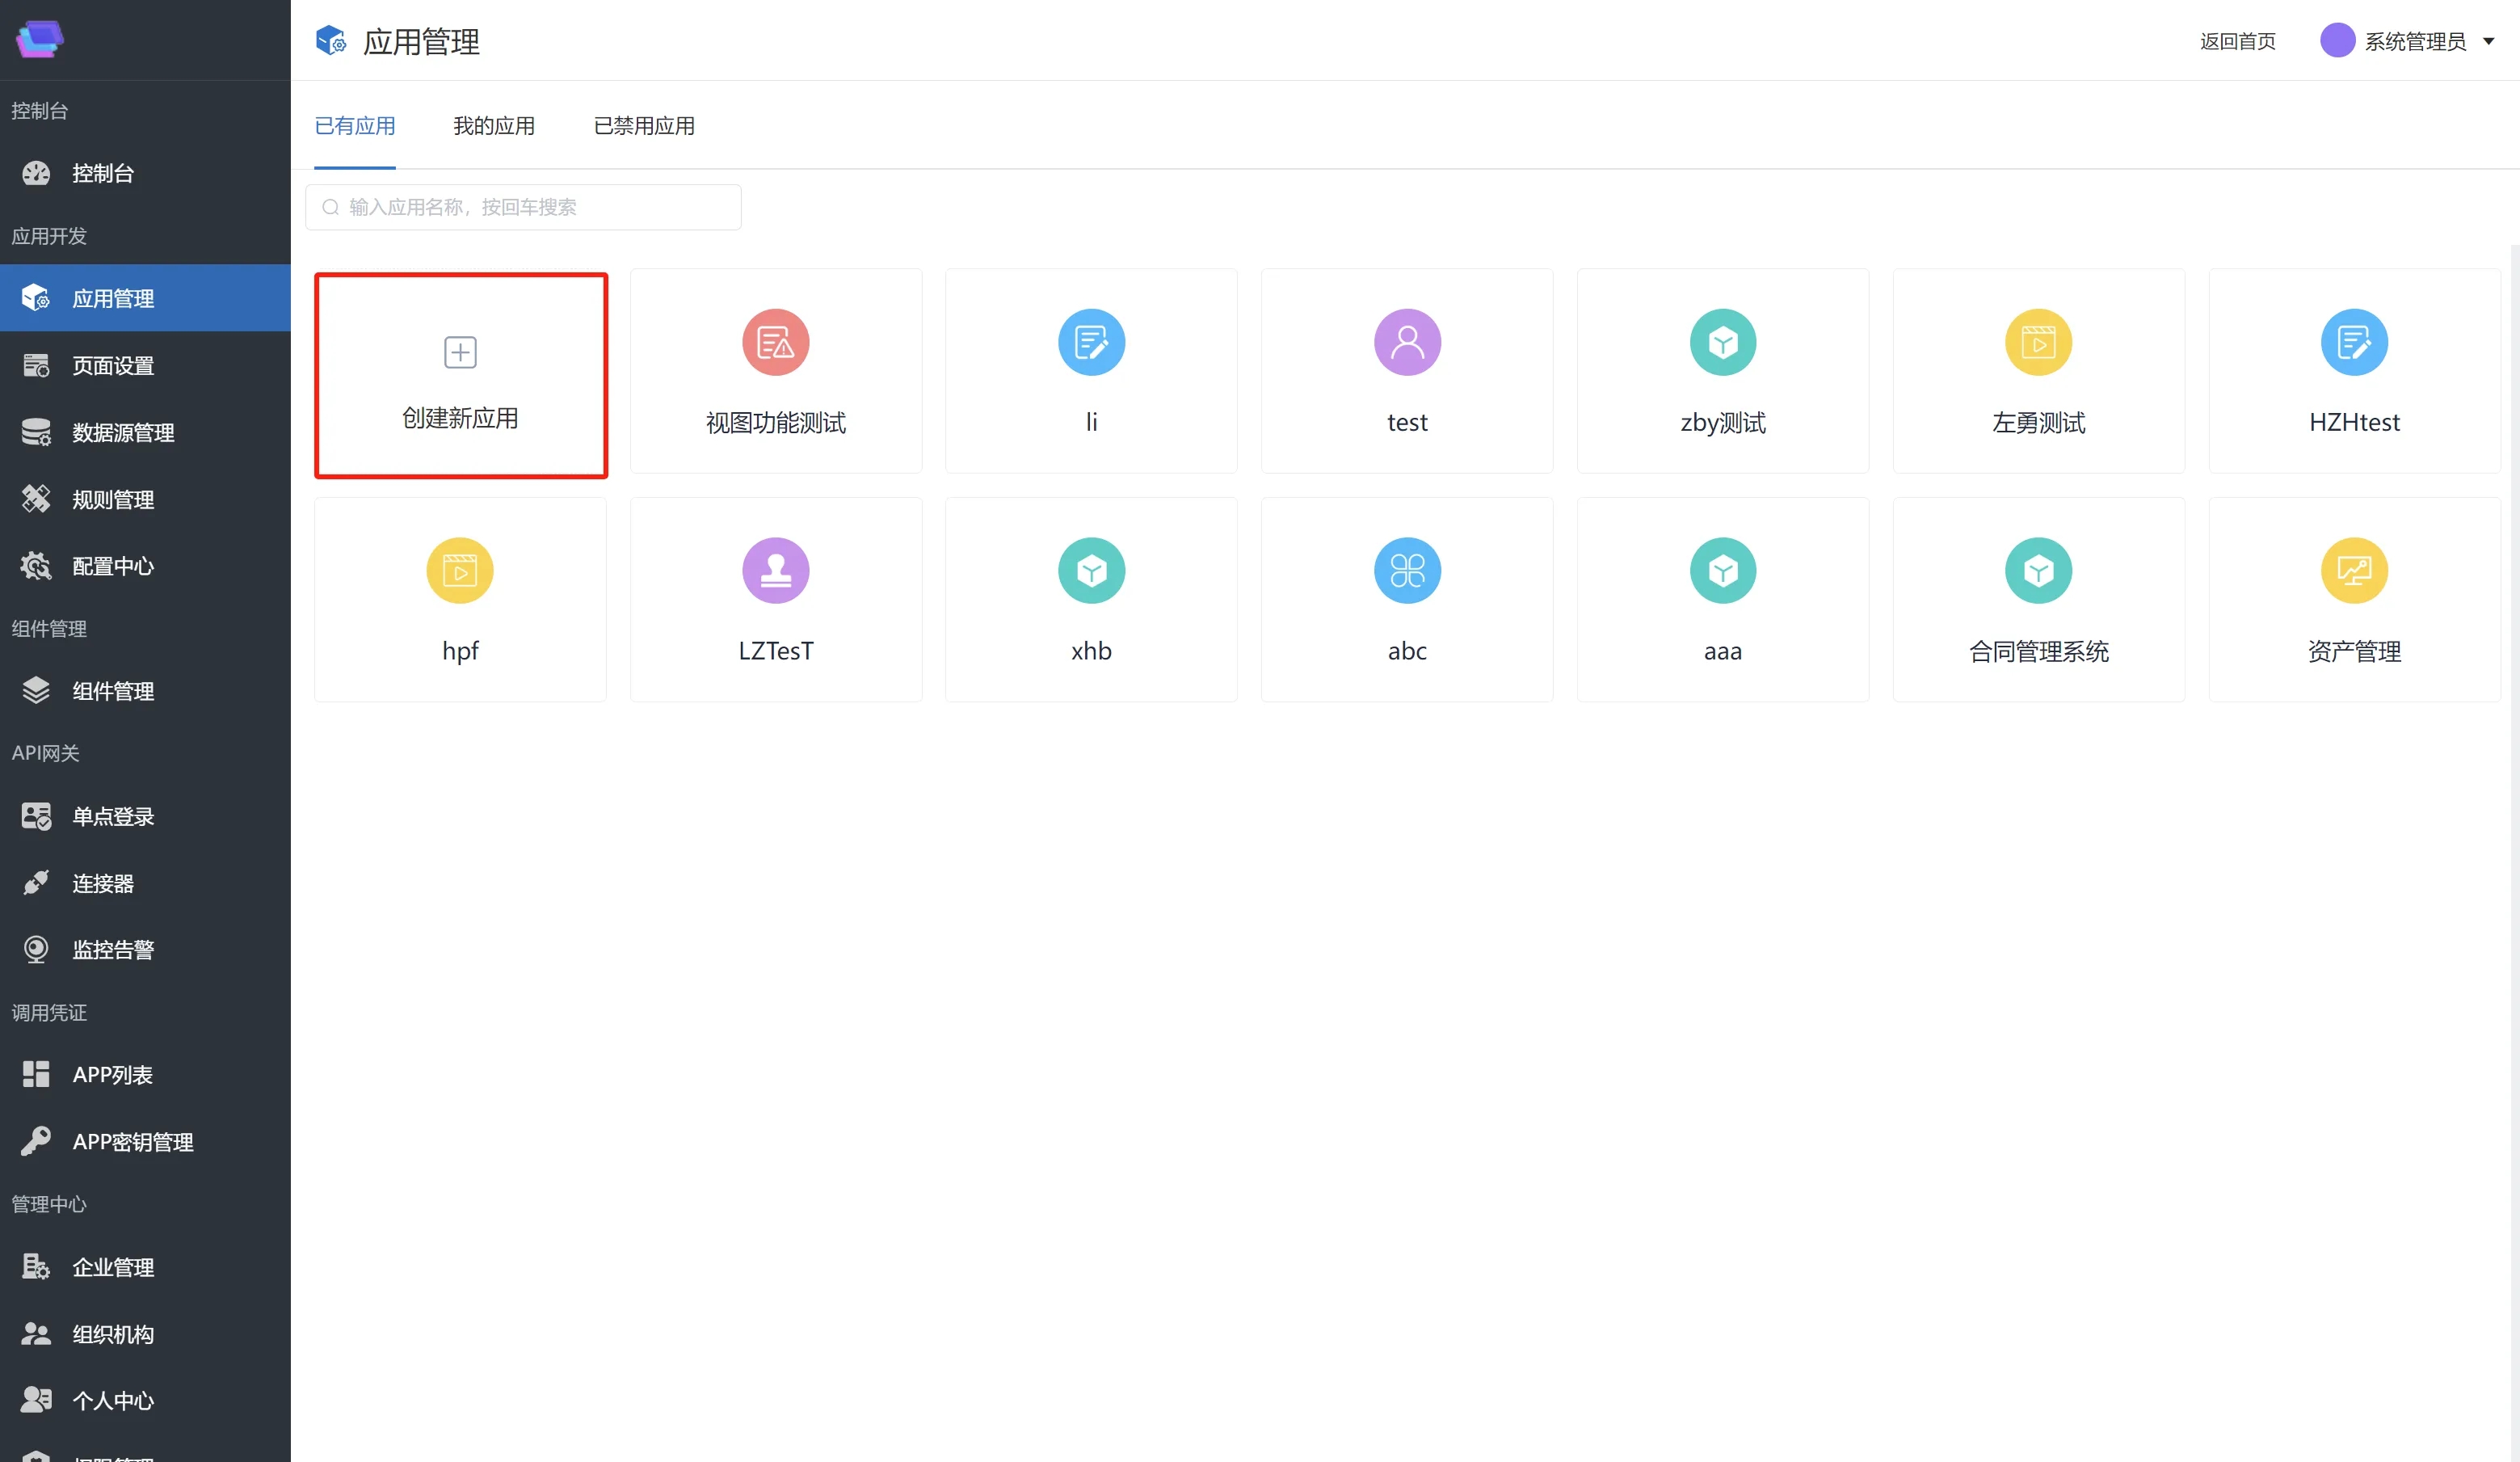Go to 规则管理 in sidebar

(113, 500)
